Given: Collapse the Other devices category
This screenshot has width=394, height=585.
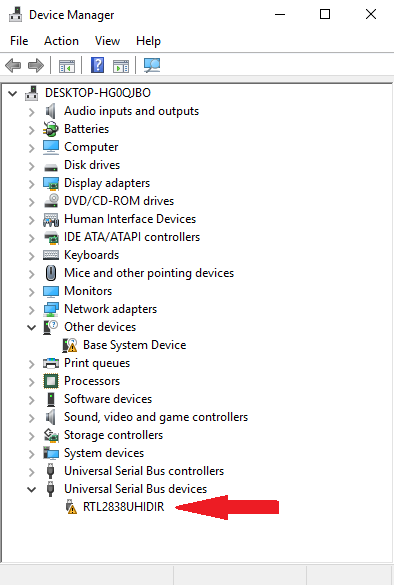Looking at the screenshot, I should (32, 328).
